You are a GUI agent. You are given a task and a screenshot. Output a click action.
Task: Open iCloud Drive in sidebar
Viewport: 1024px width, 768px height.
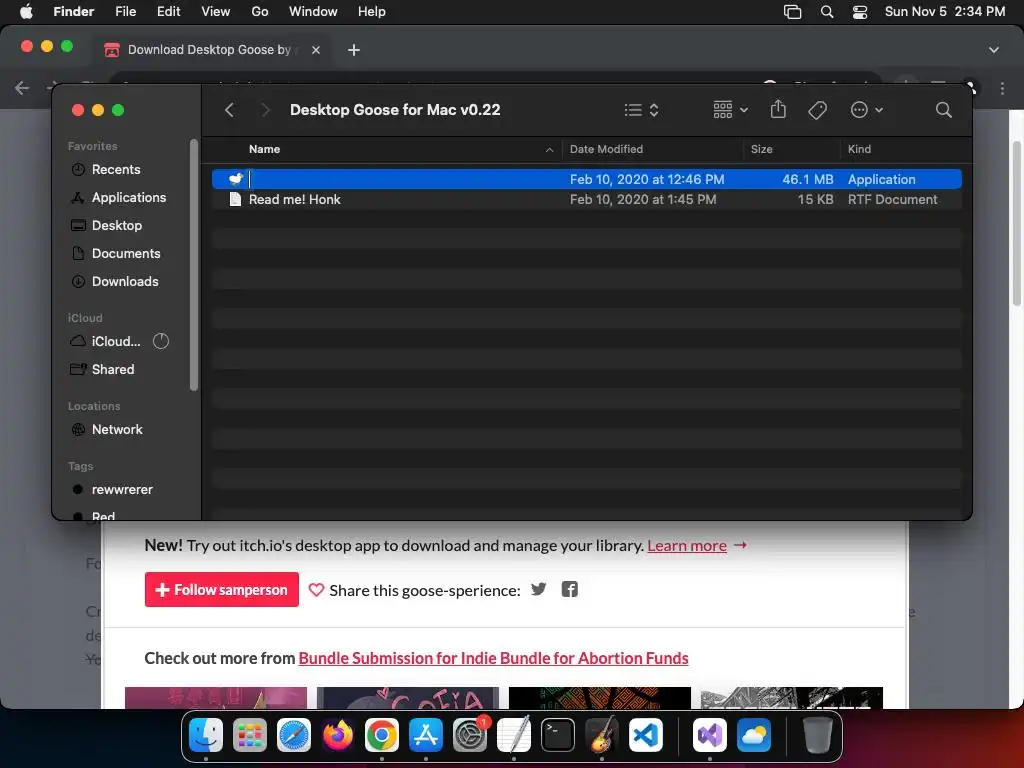click(x=116, y=341)
